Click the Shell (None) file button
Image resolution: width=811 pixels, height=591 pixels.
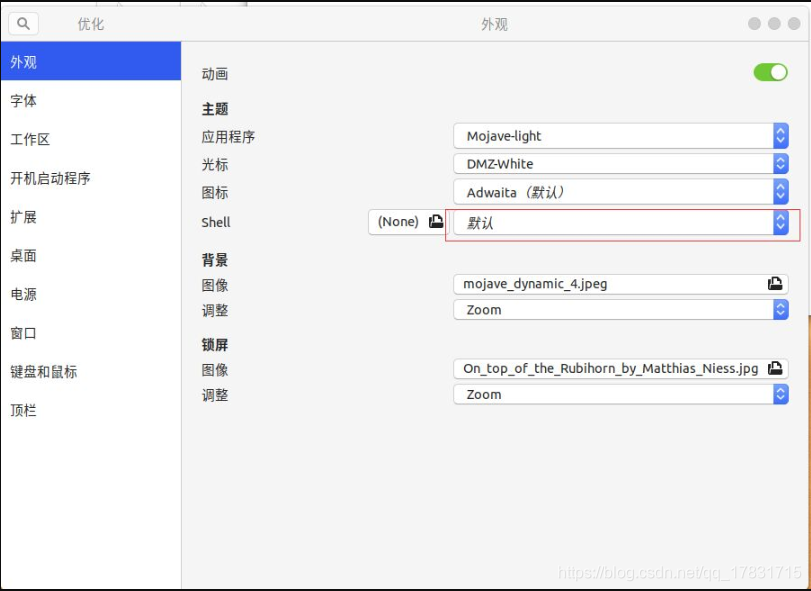pyautogui.click(x=407, y=222)
